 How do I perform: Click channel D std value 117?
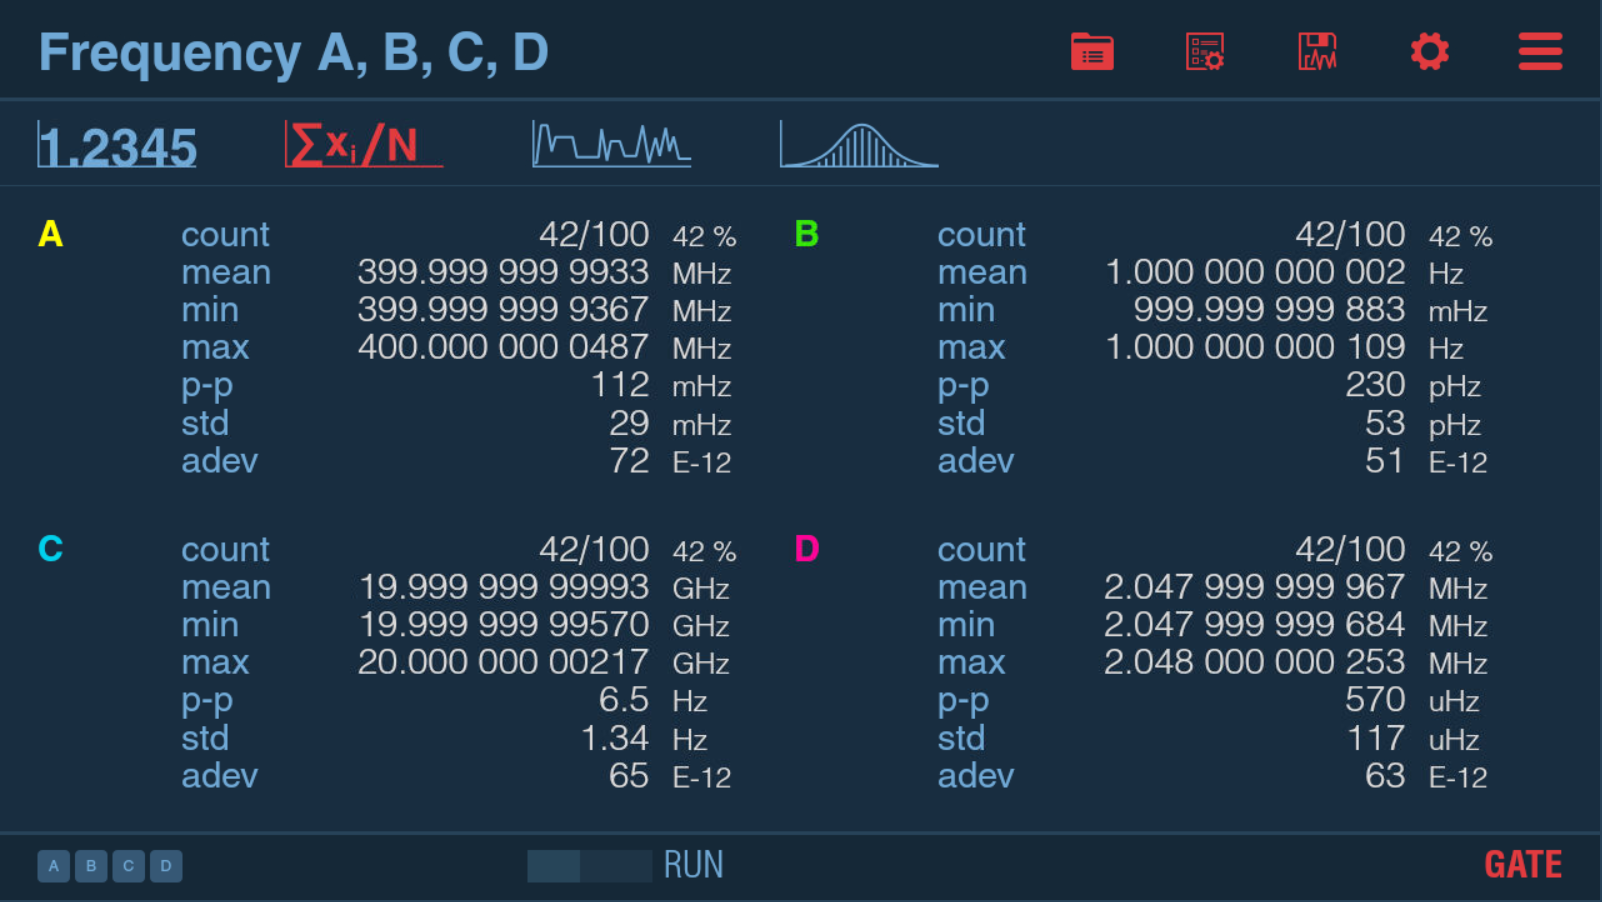(x=1377, y=738)
